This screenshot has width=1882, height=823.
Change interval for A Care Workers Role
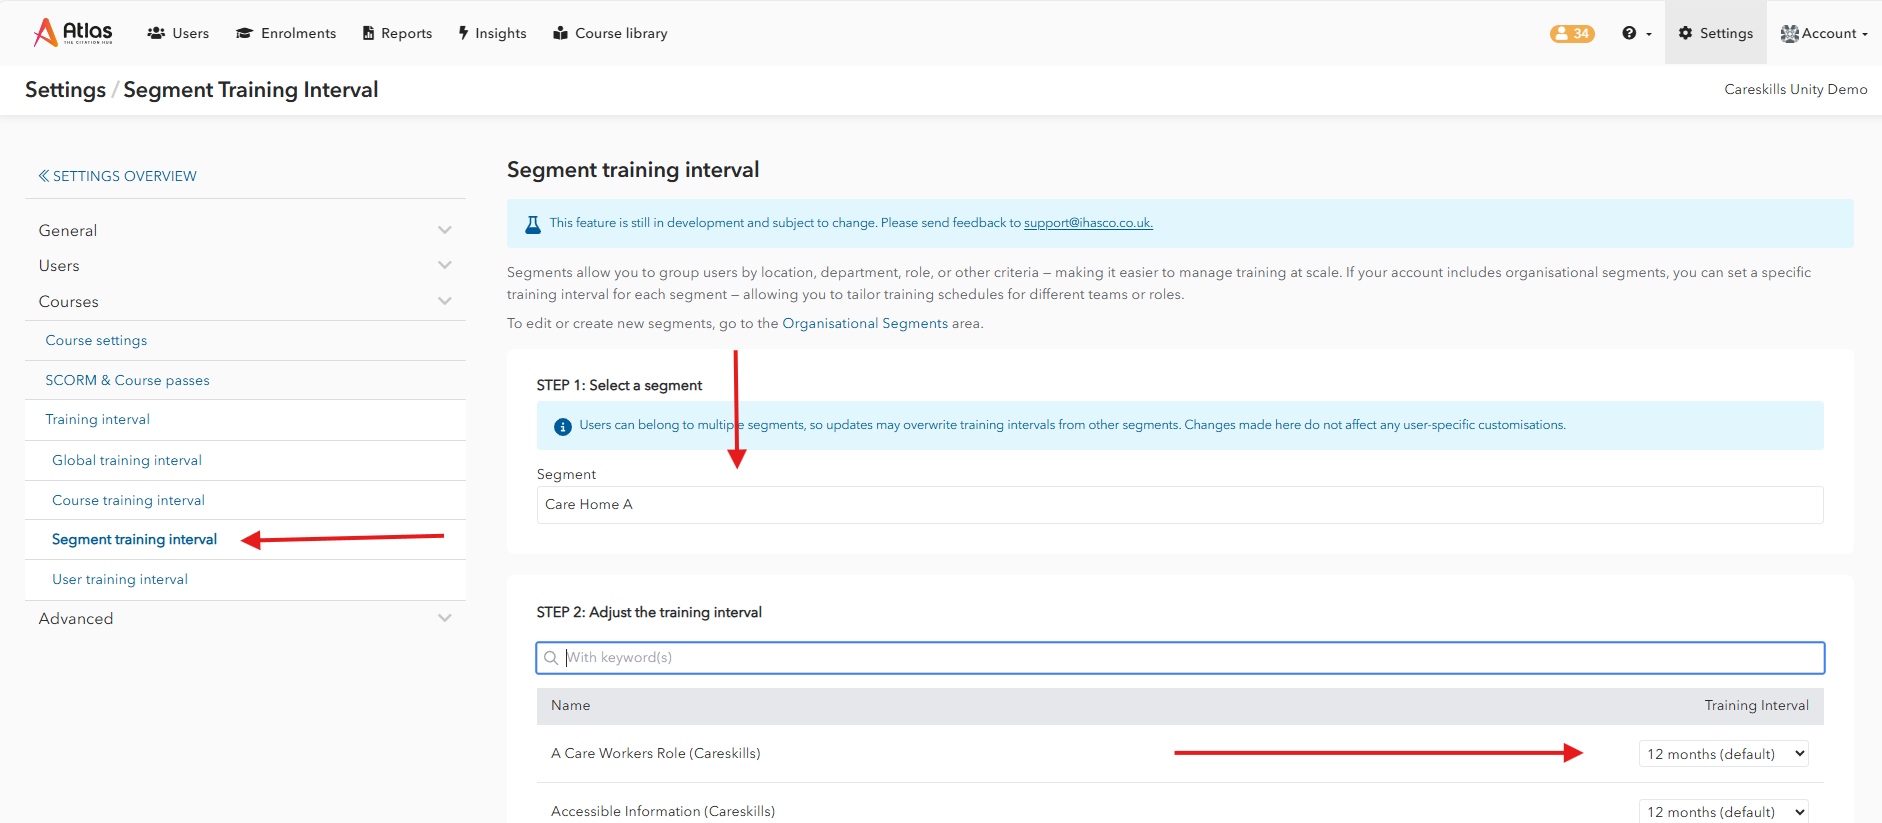[1725, 754]
